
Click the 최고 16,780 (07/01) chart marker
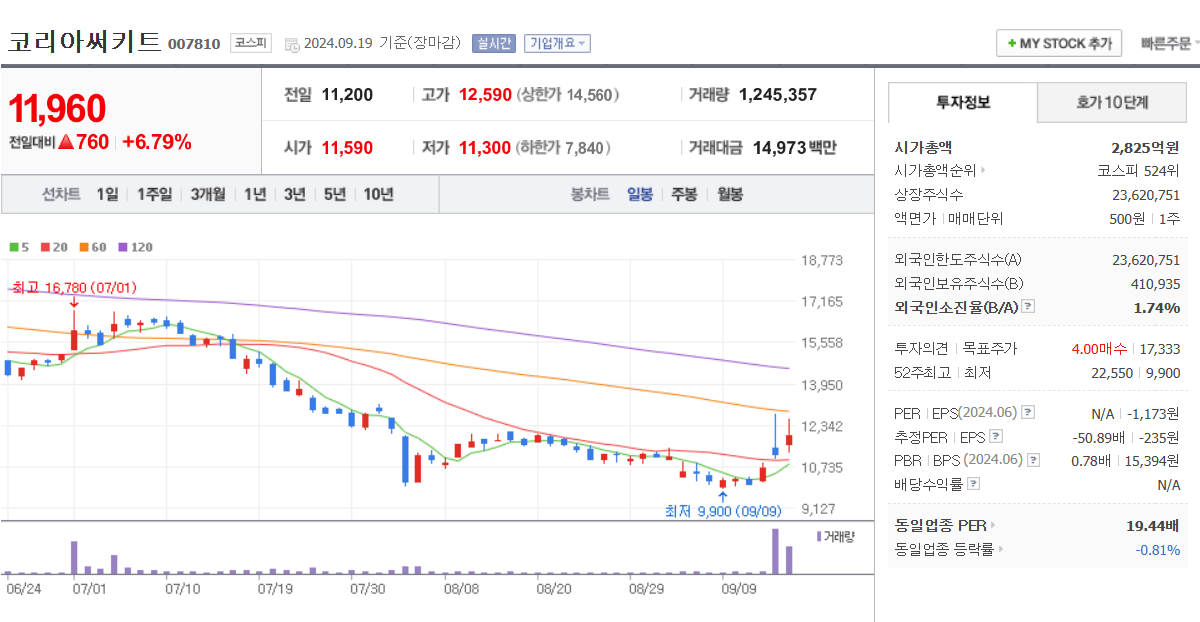click(74, 288)
